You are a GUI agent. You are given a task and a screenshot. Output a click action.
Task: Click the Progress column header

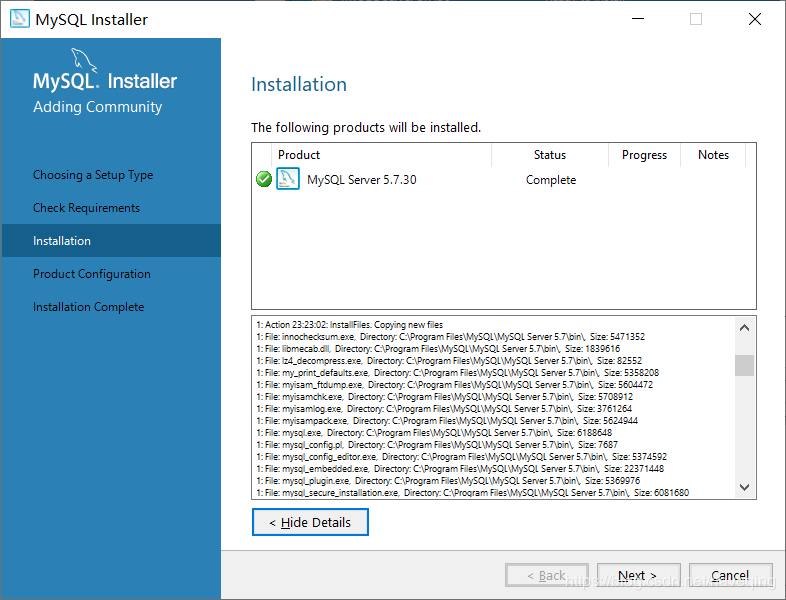[x=644, y=155]
